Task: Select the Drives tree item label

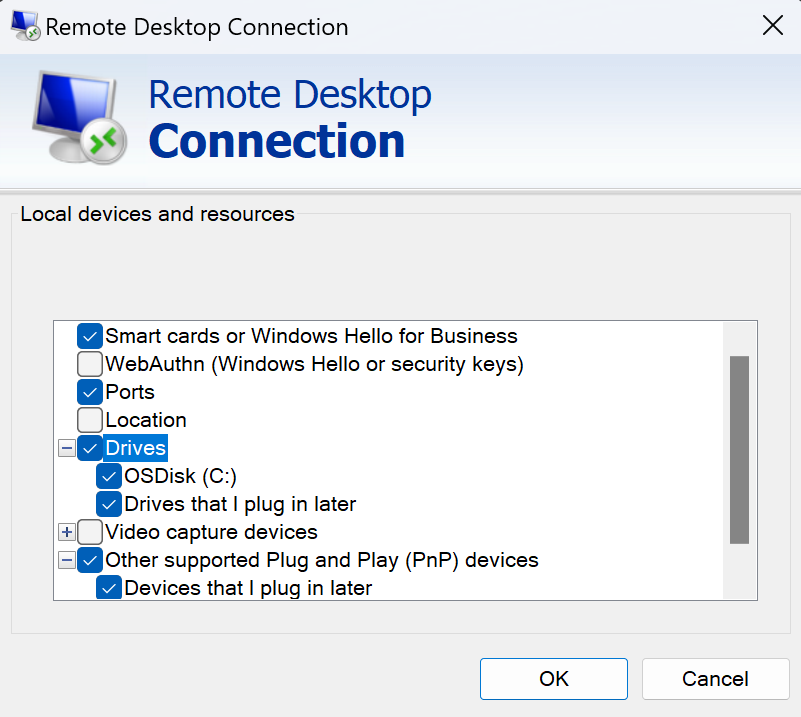Action: tap(135, 448)
